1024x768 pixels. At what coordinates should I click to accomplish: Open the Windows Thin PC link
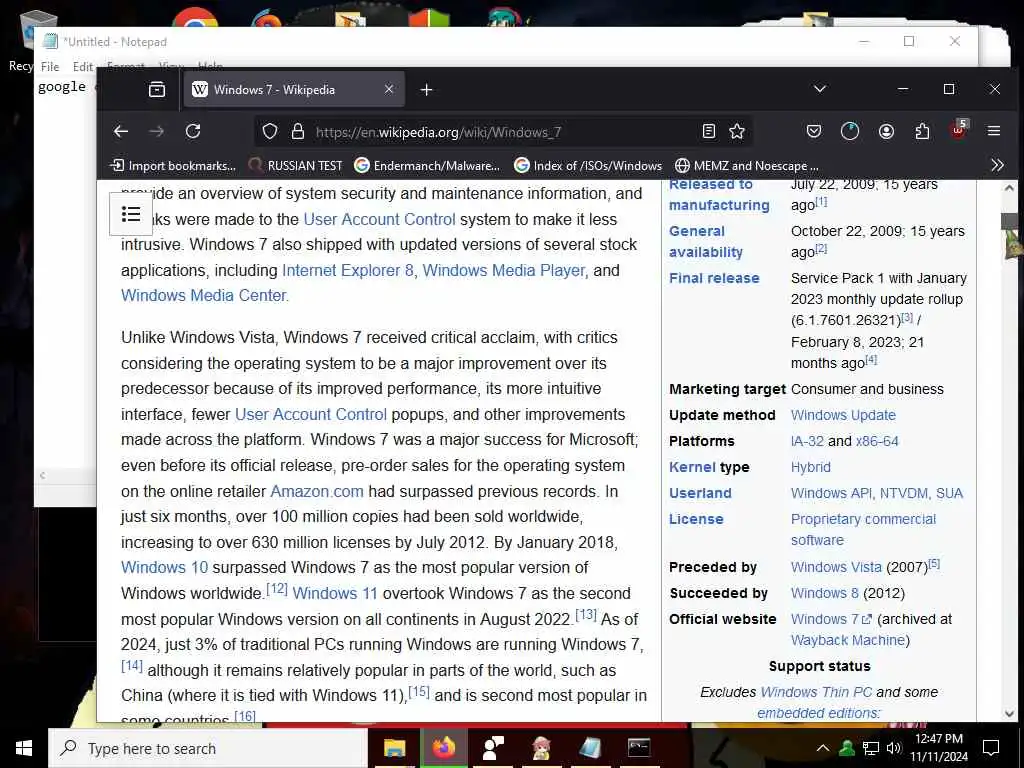coord(816,692)
